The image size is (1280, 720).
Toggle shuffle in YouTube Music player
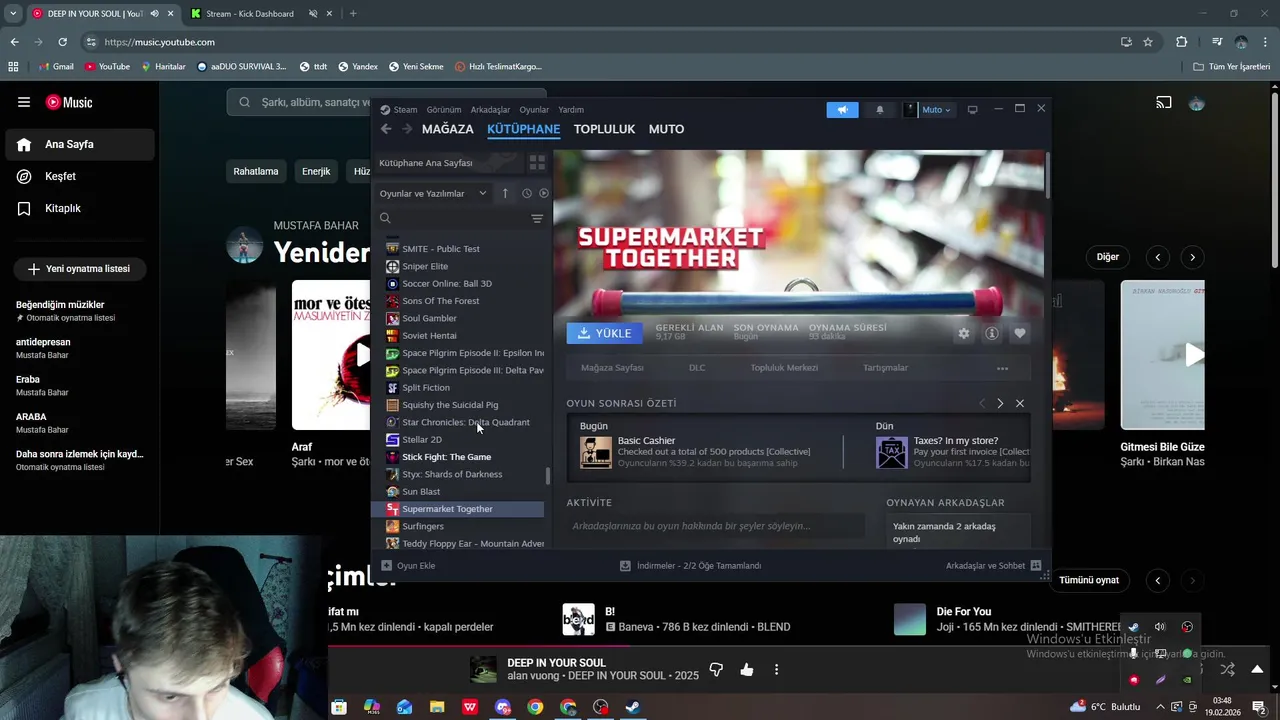tap(1227, 670)
